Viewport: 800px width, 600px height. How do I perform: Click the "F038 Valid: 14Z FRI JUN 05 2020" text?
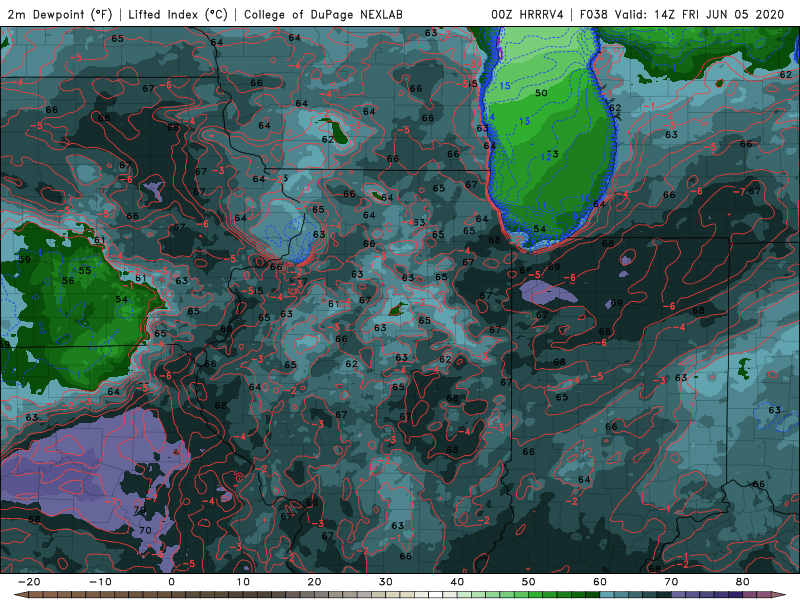(x=681, y=14)
